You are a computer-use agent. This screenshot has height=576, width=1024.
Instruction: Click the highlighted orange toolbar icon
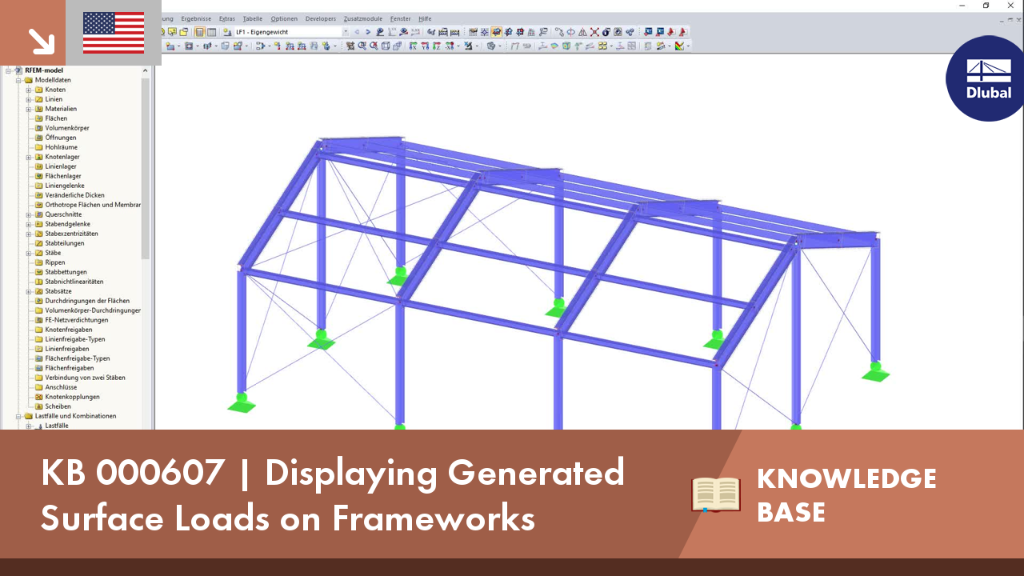496,32
